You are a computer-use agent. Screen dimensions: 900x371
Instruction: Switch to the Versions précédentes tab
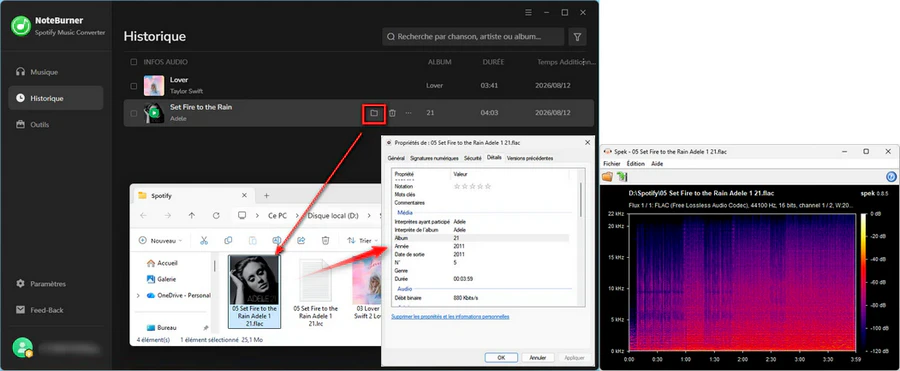point(530,158)
